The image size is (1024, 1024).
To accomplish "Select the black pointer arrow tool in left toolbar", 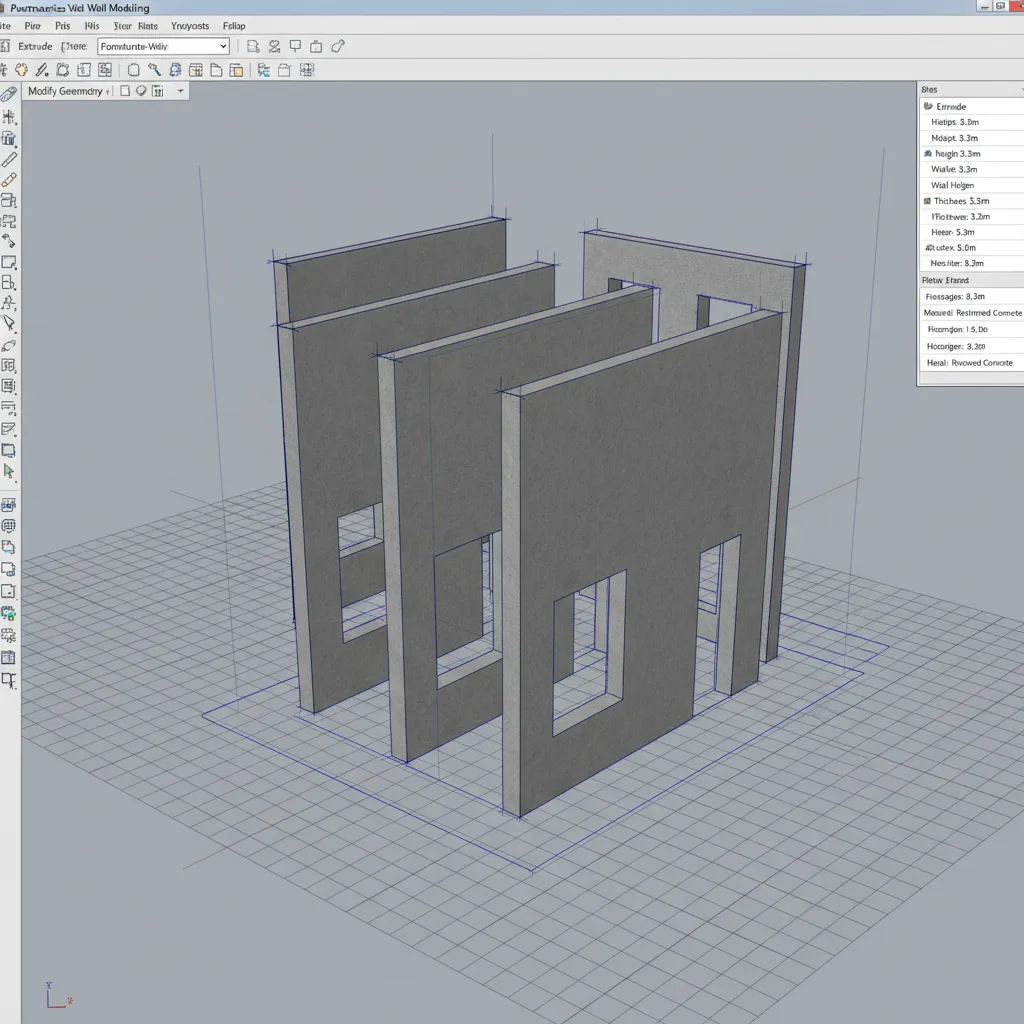I will click(x=8, y=323).
